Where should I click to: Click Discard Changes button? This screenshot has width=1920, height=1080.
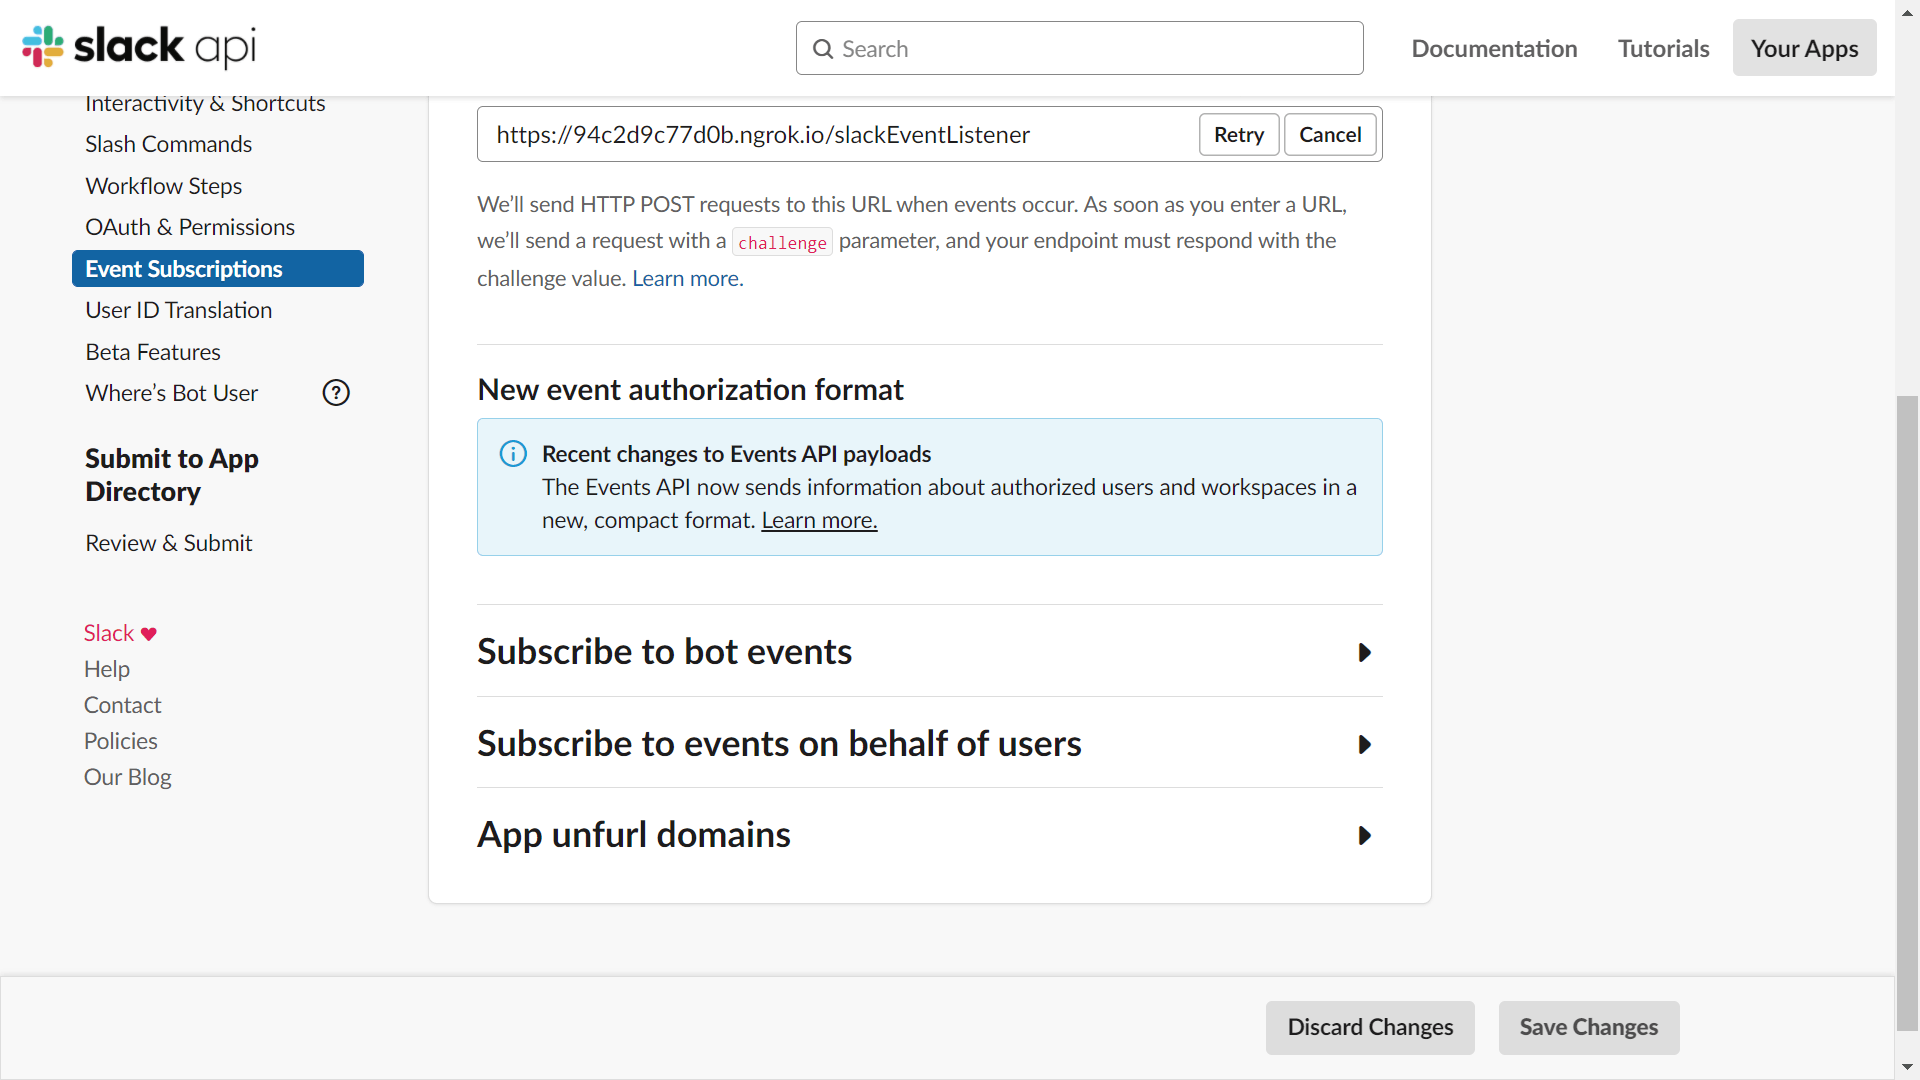(x=1370, y=1027)
